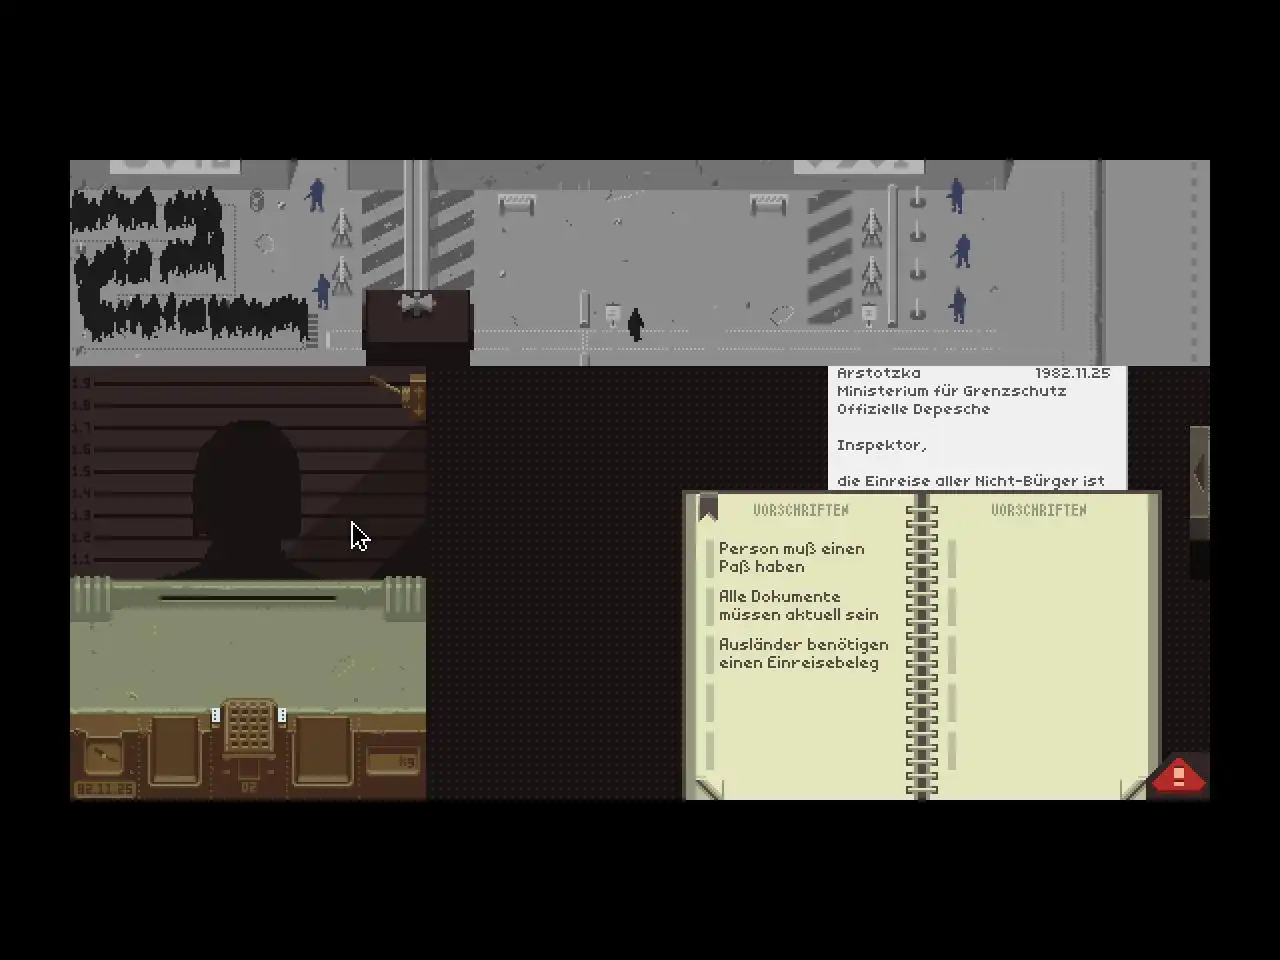Click the waiting crowd in the queue
Viewport: 1280px width, 960px height.
pos(190,265)
